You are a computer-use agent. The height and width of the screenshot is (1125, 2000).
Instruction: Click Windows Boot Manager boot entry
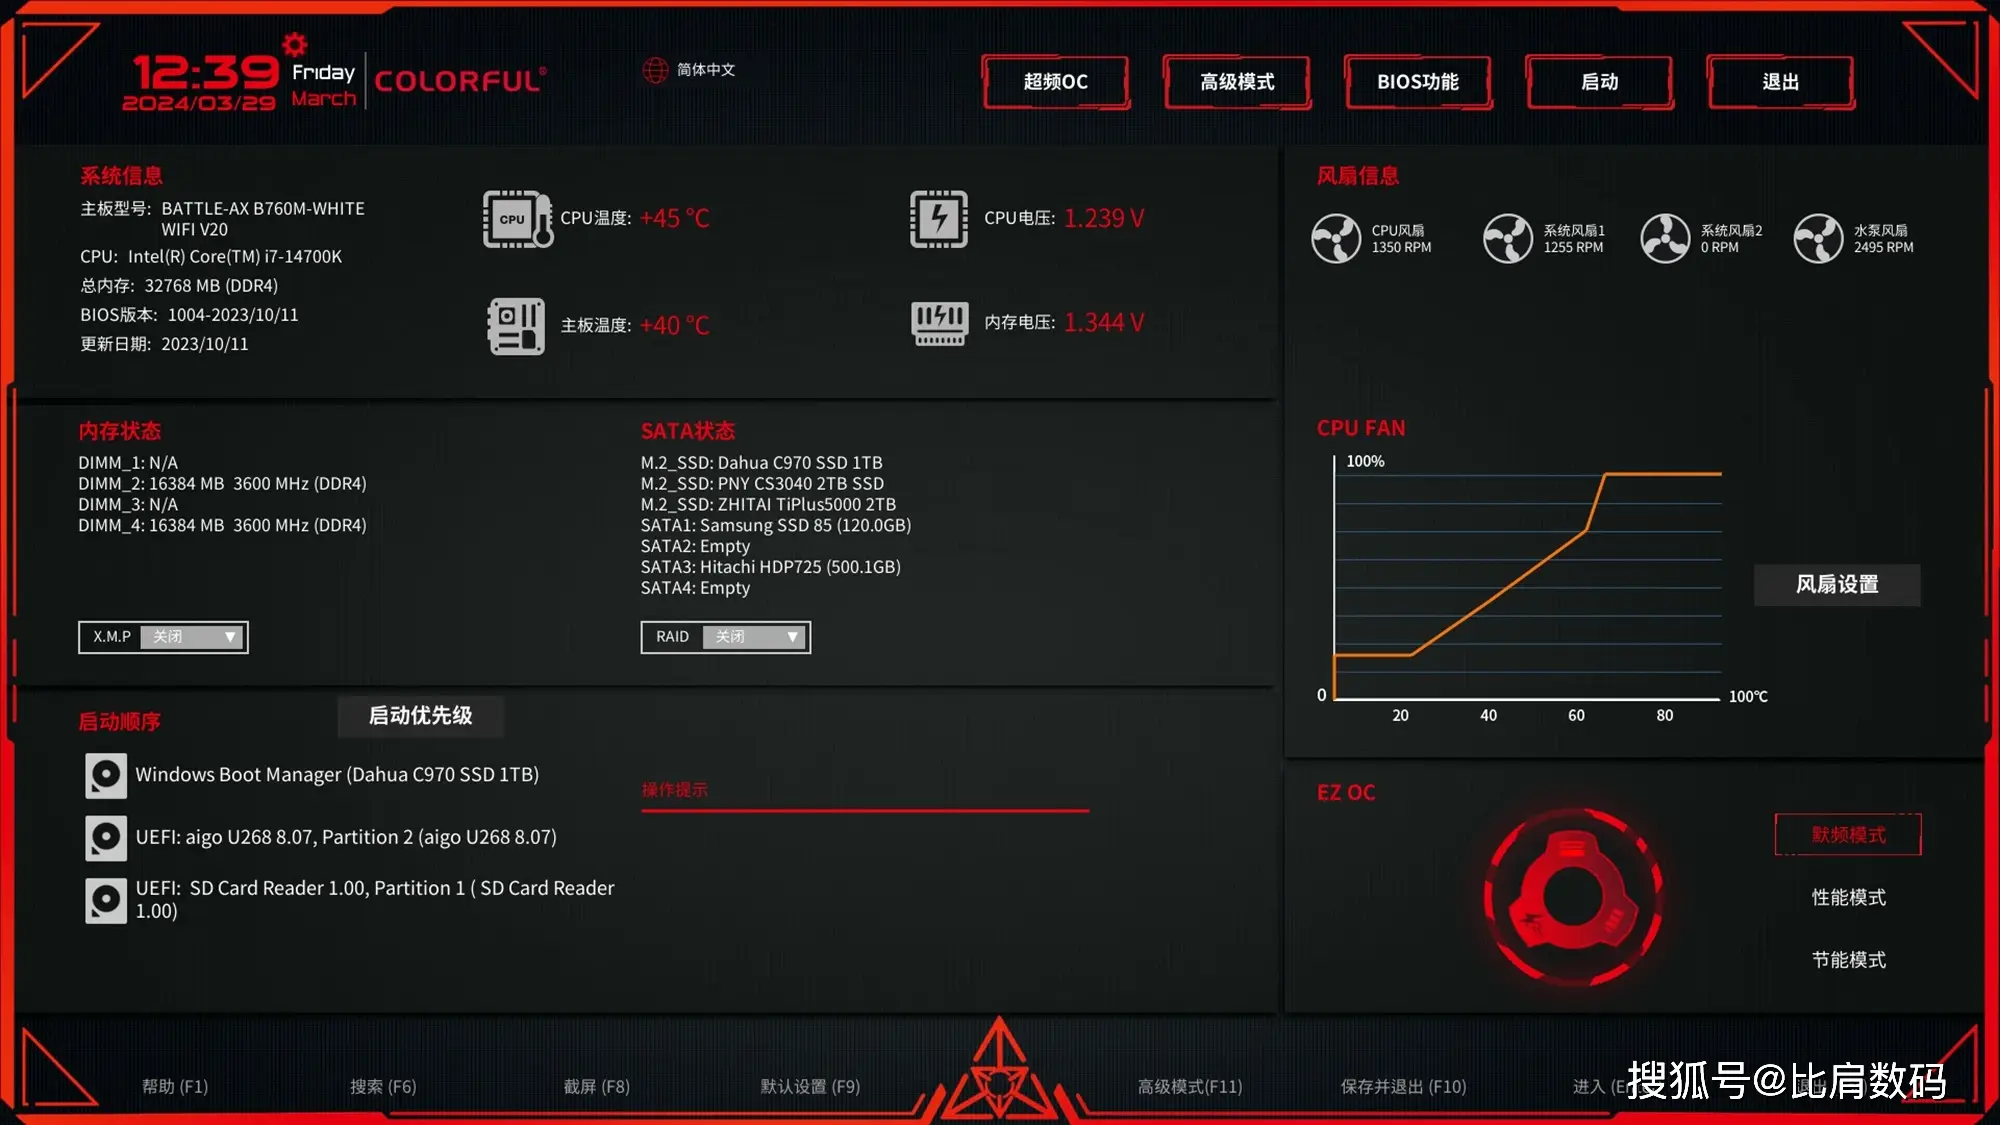tap(335, 773)
